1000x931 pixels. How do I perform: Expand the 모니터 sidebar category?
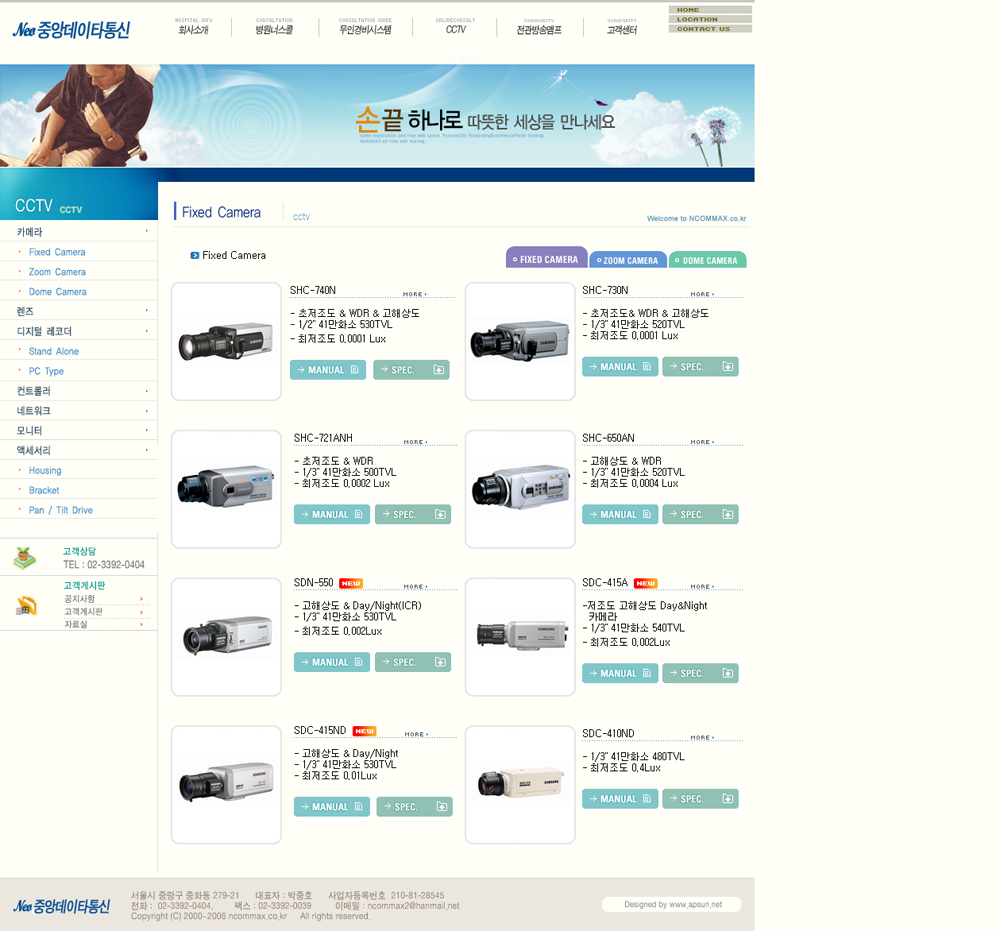pos(78,430)
